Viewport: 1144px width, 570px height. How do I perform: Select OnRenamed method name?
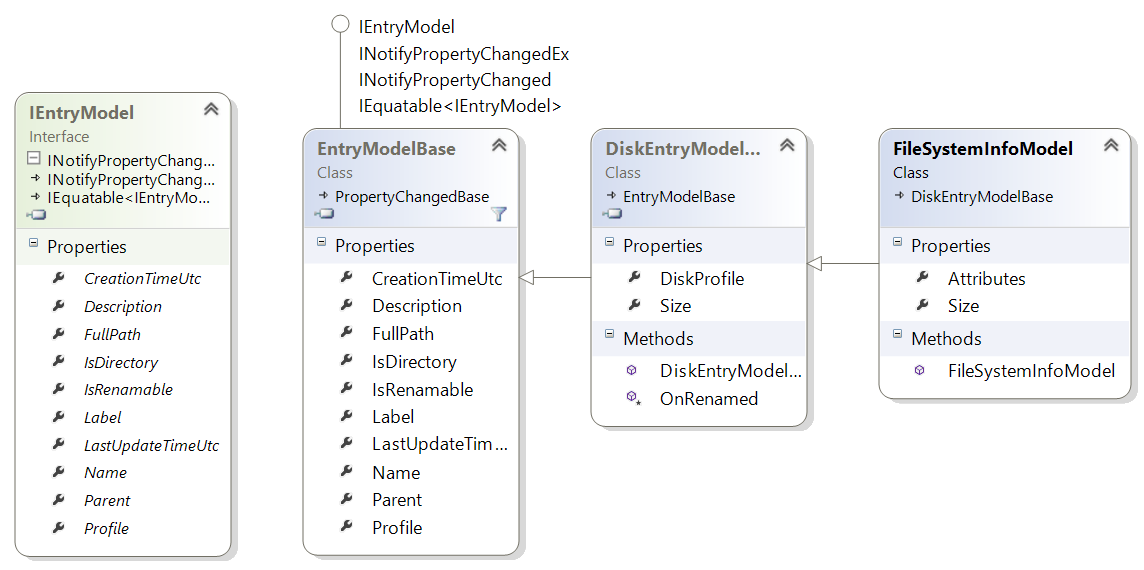709,398
